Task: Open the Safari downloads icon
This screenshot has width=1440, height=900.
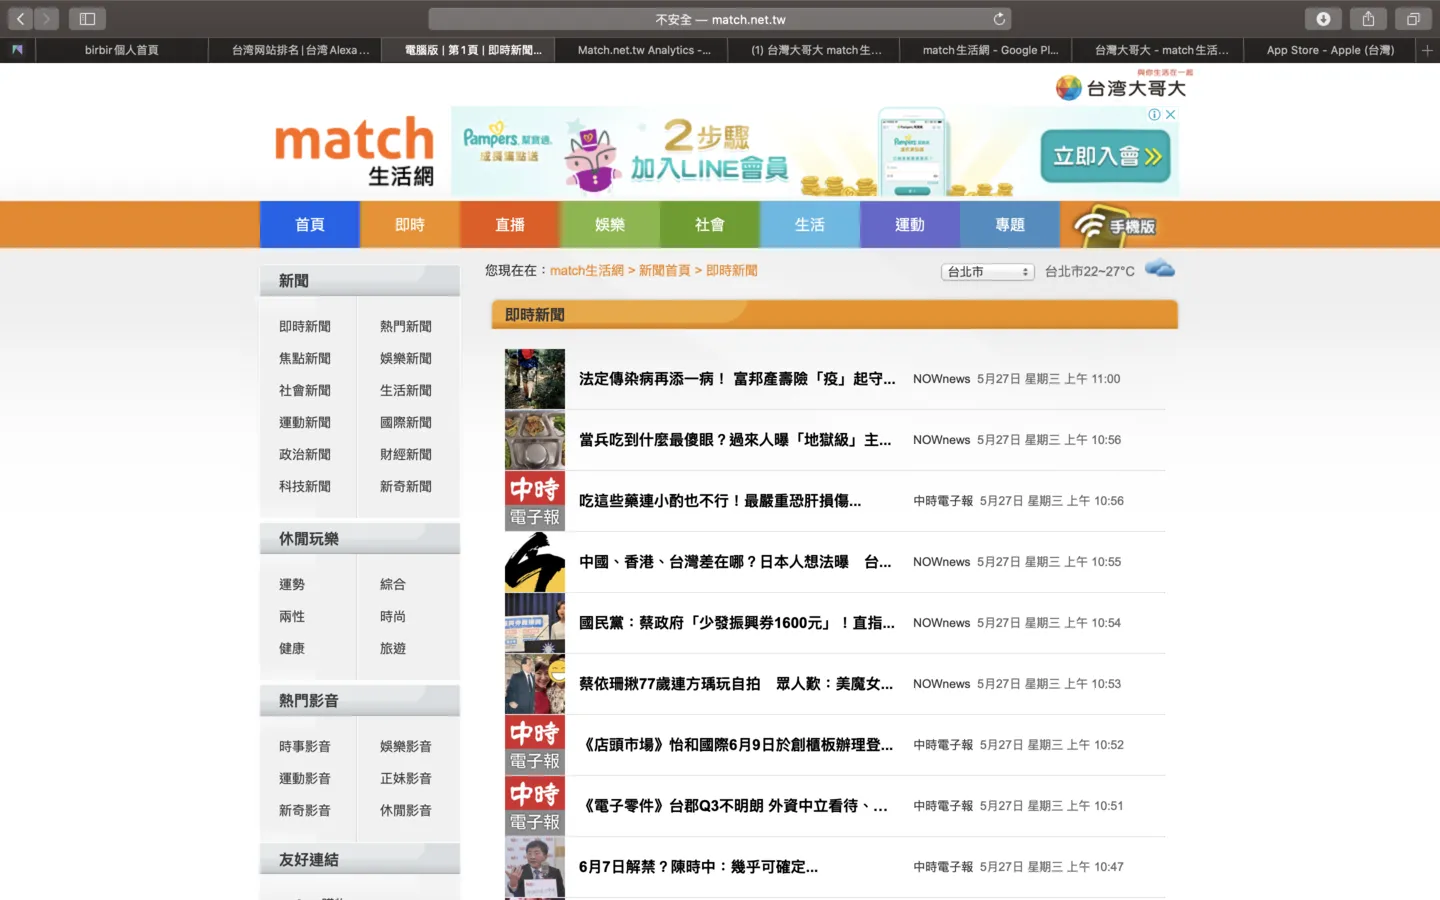Action: [x=1323, y=19]
